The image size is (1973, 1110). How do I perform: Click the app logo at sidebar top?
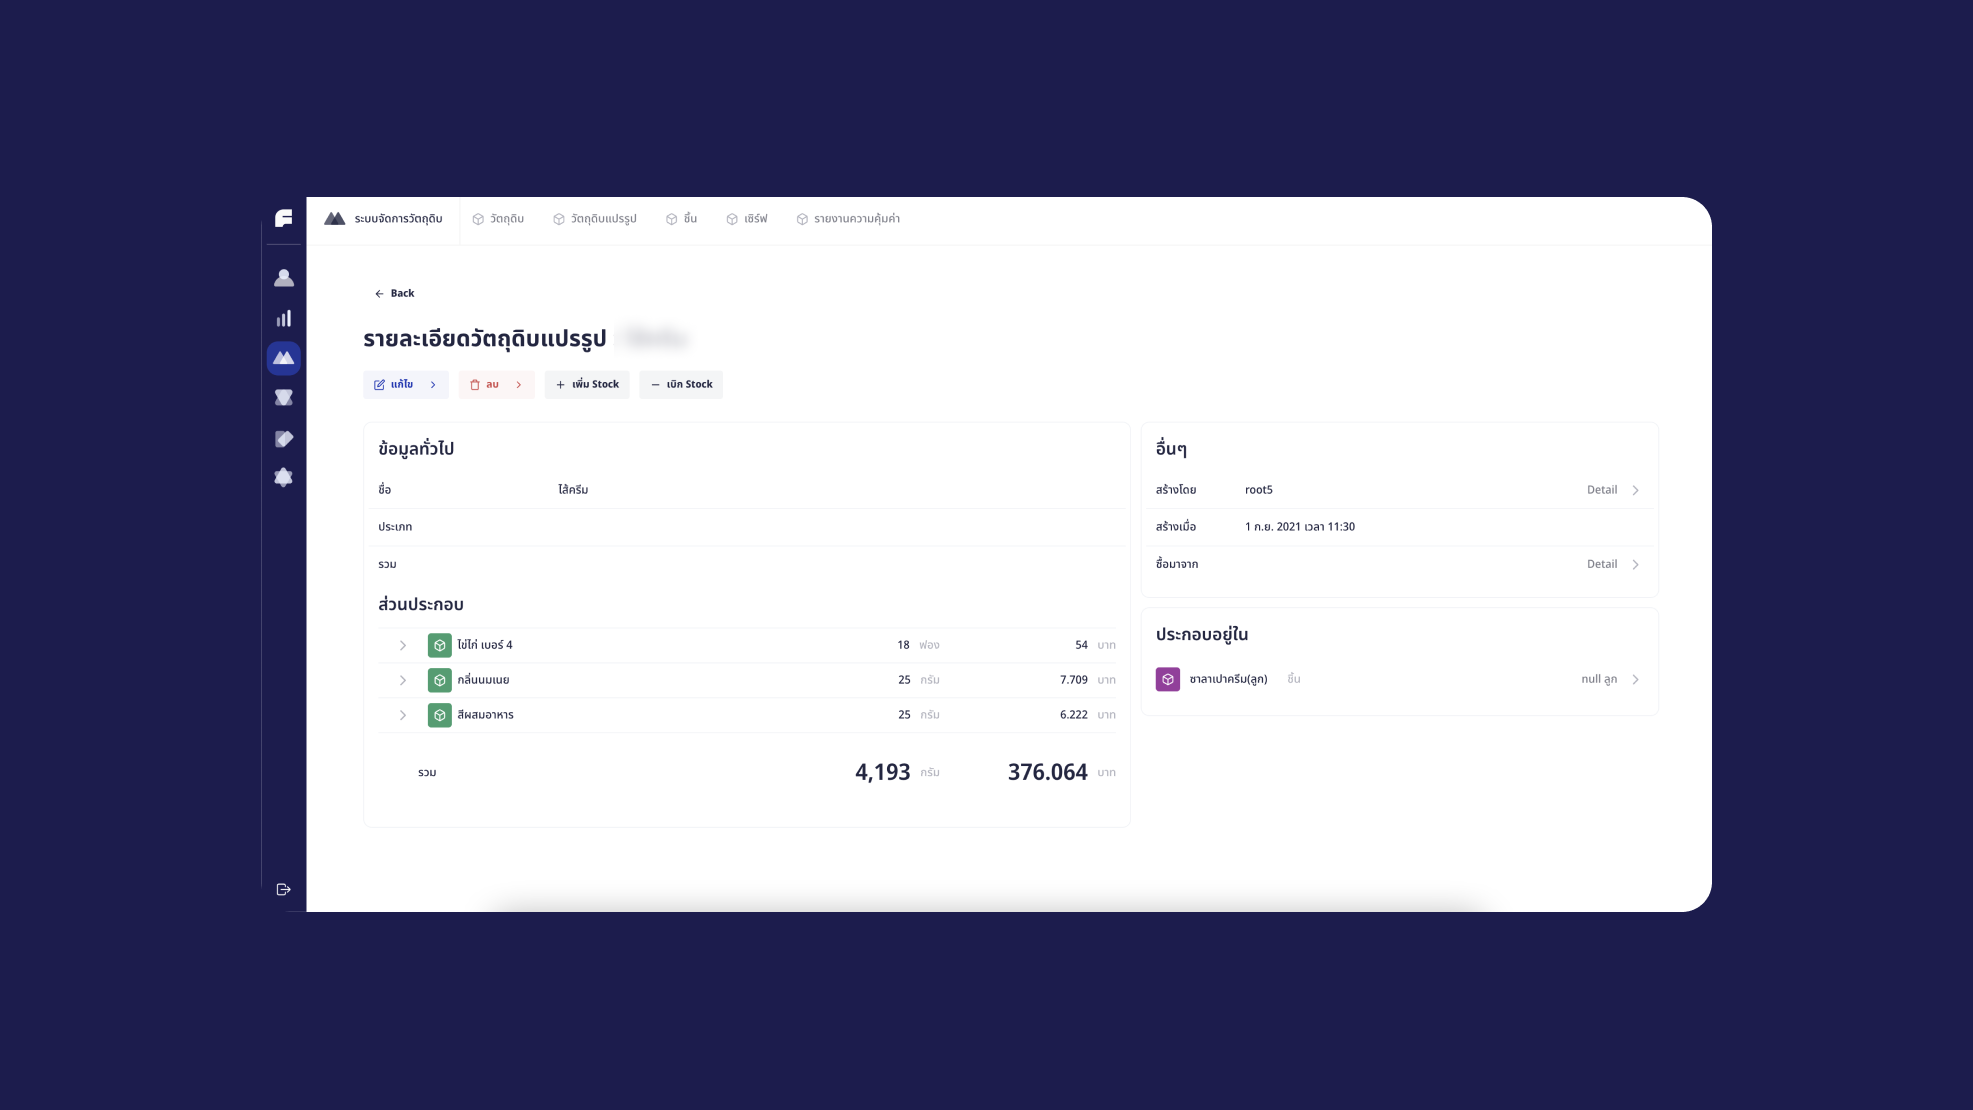284,218
